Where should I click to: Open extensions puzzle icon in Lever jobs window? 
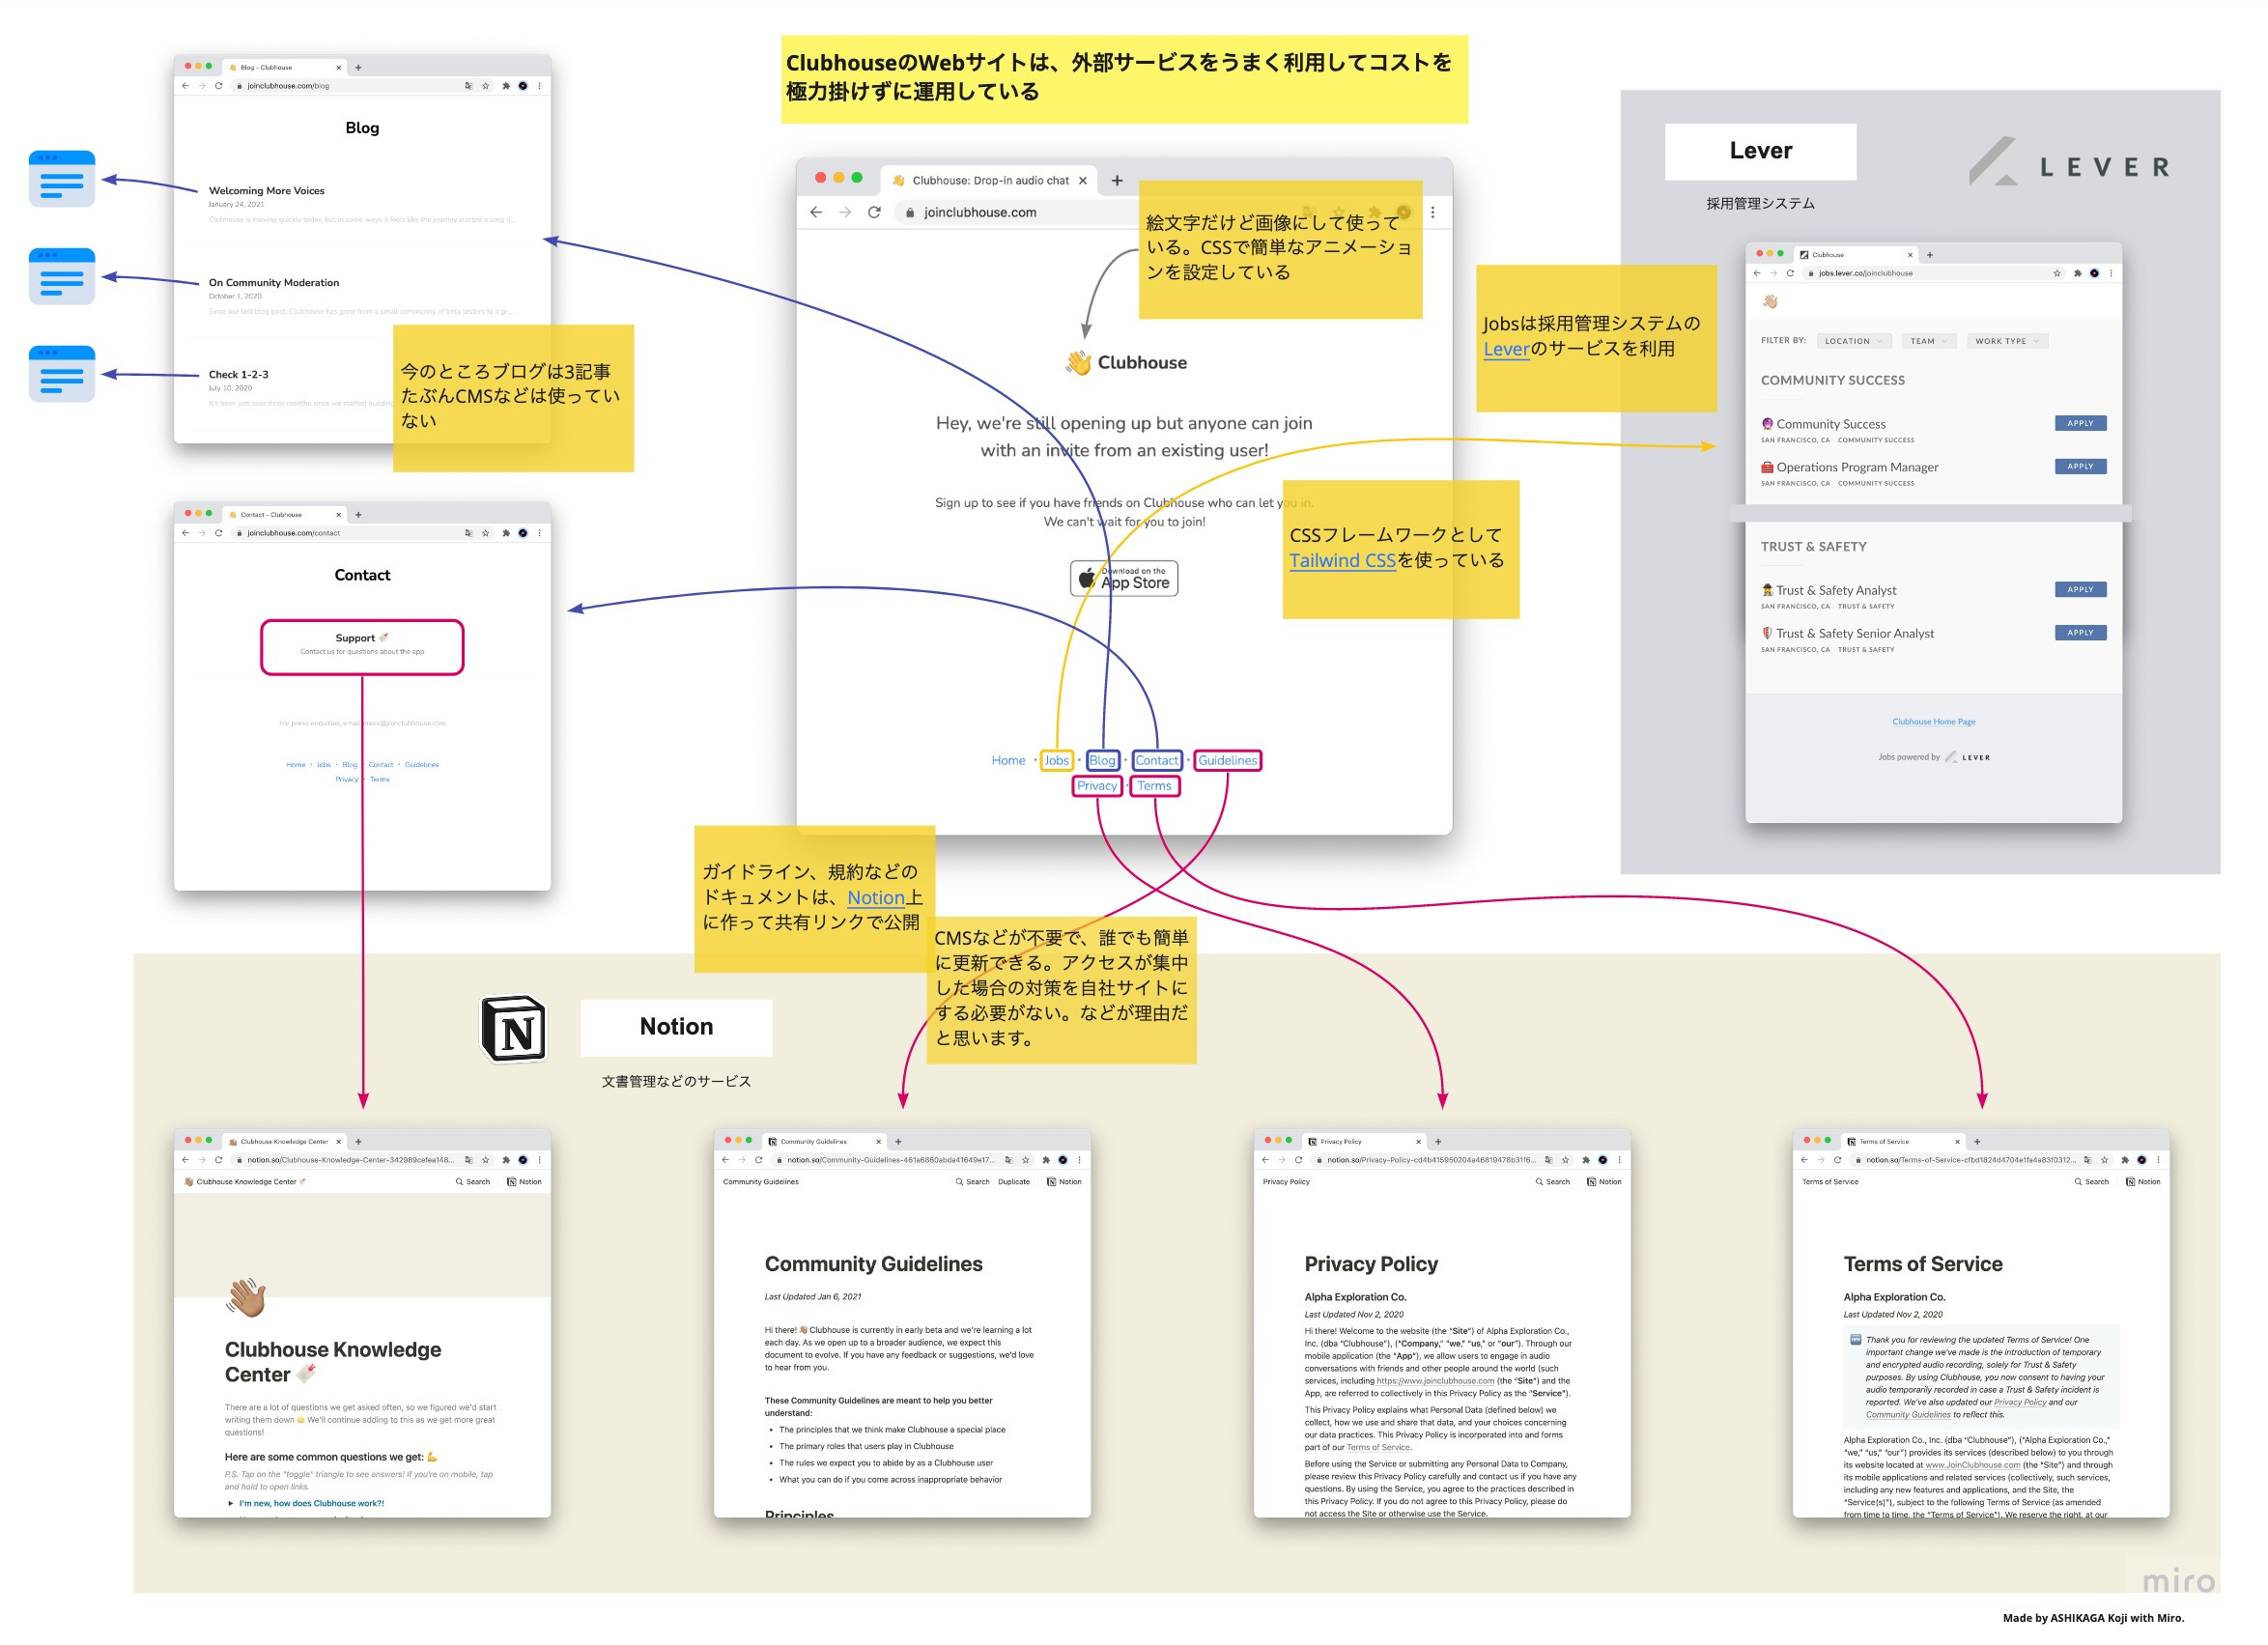coord(2077,273)
